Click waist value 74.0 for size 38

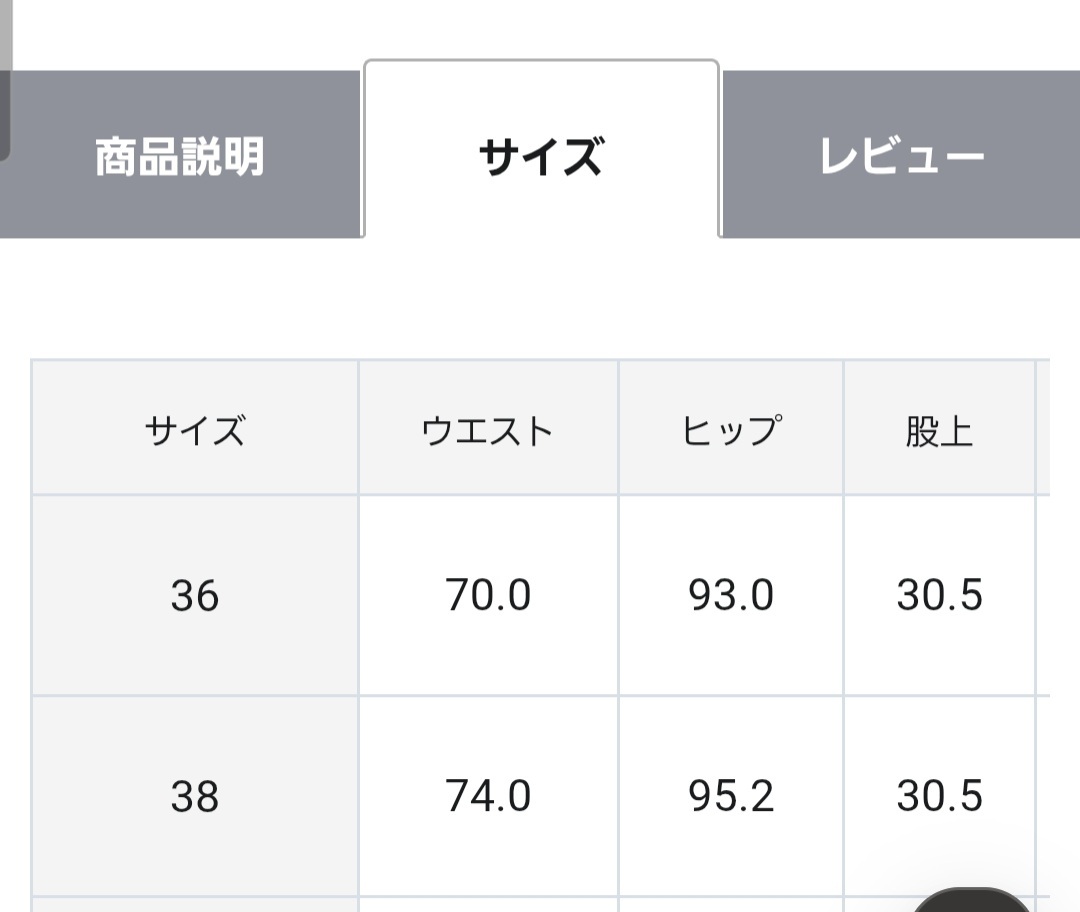pyautogui.click(x=488, y=797)
